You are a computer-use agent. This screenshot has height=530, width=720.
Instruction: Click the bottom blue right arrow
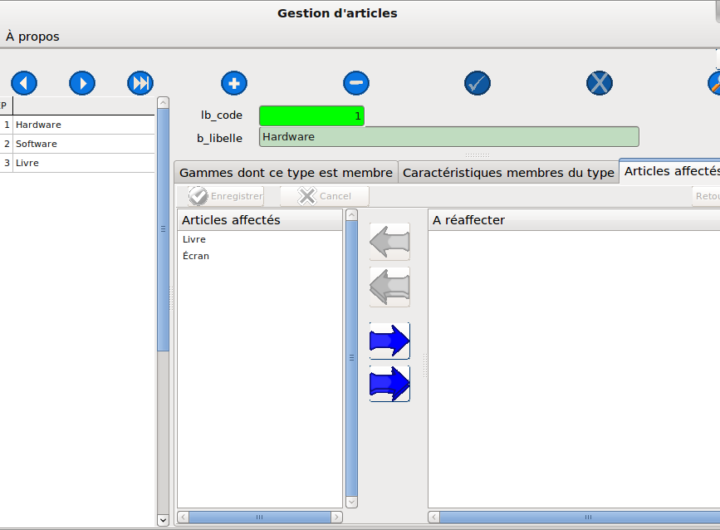pos(389,383)
